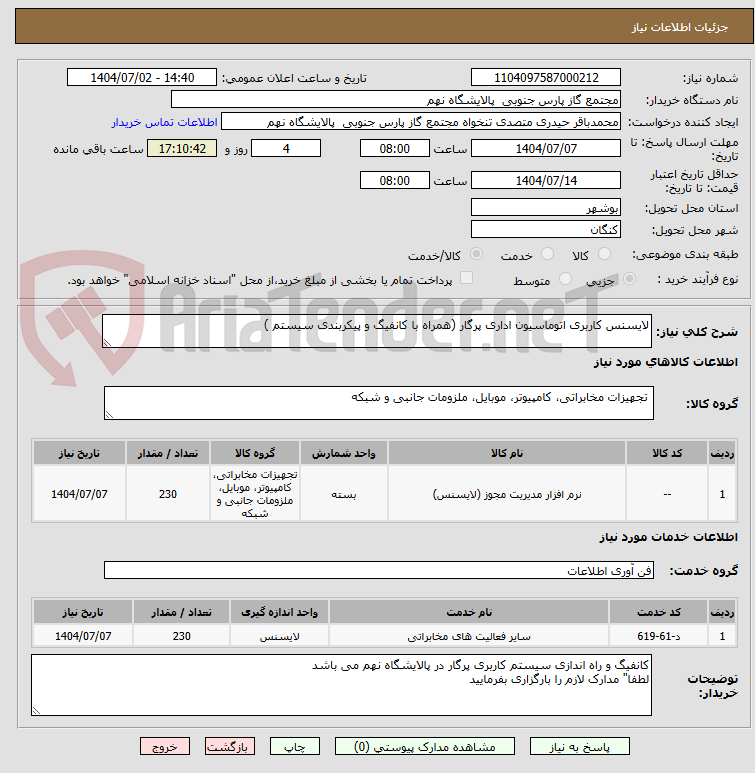This screenshot has width=755, height=773.
Task: Click the resize handle of گروه کالا textarea
Action: click(109, 415)
